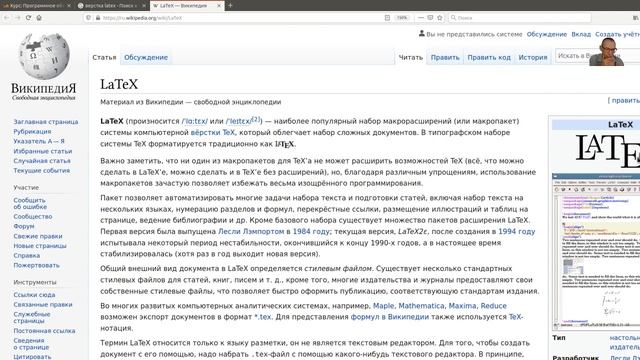The image size is (640, 360).
Task: Click the magnifier icon in browser search box
Action: pos(453,18)
